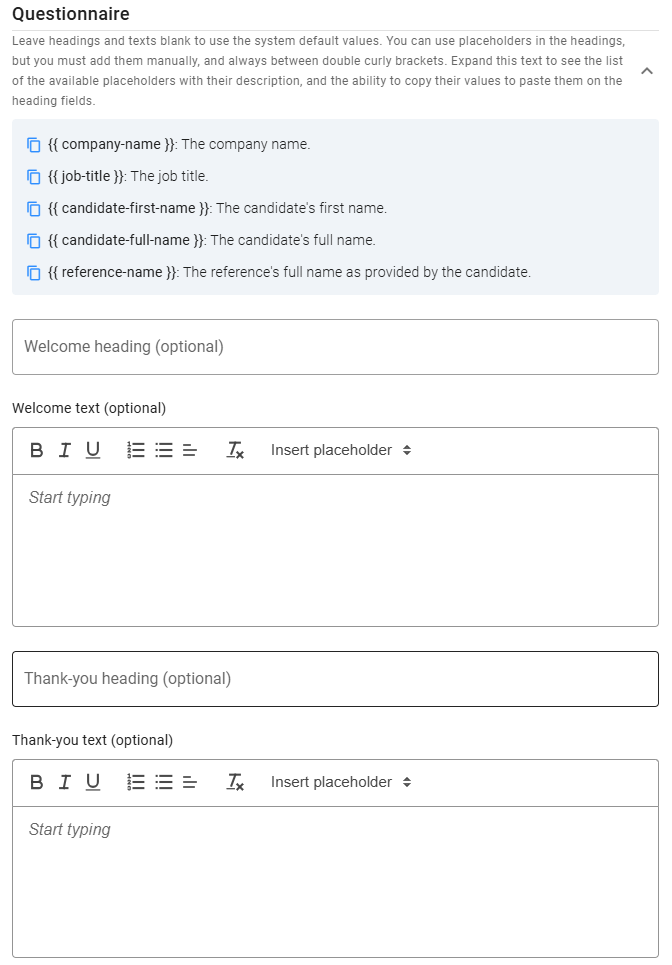Copy the {{ job-title }} placeholder
The height and width of the screenshot is (965, 672).
point(31,176)
